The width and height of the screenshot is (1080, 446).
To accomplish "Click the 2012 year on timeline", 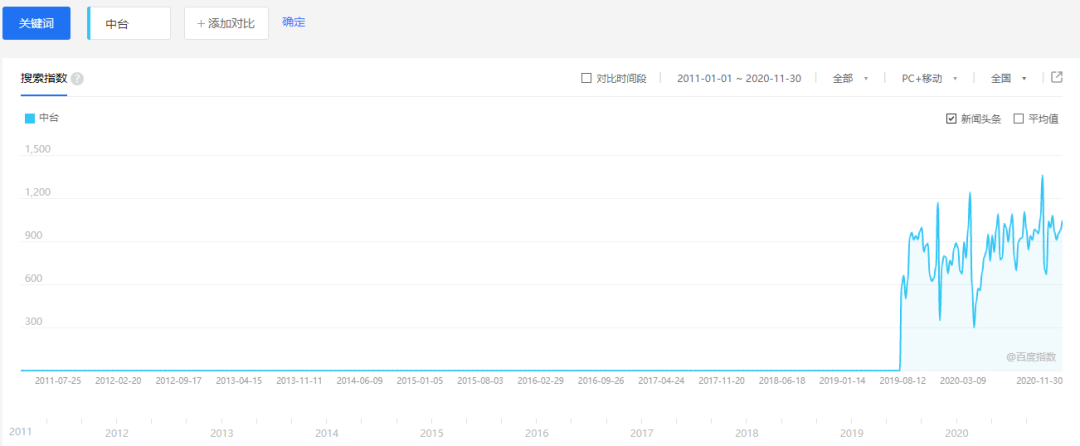I will tap(116, 434).
